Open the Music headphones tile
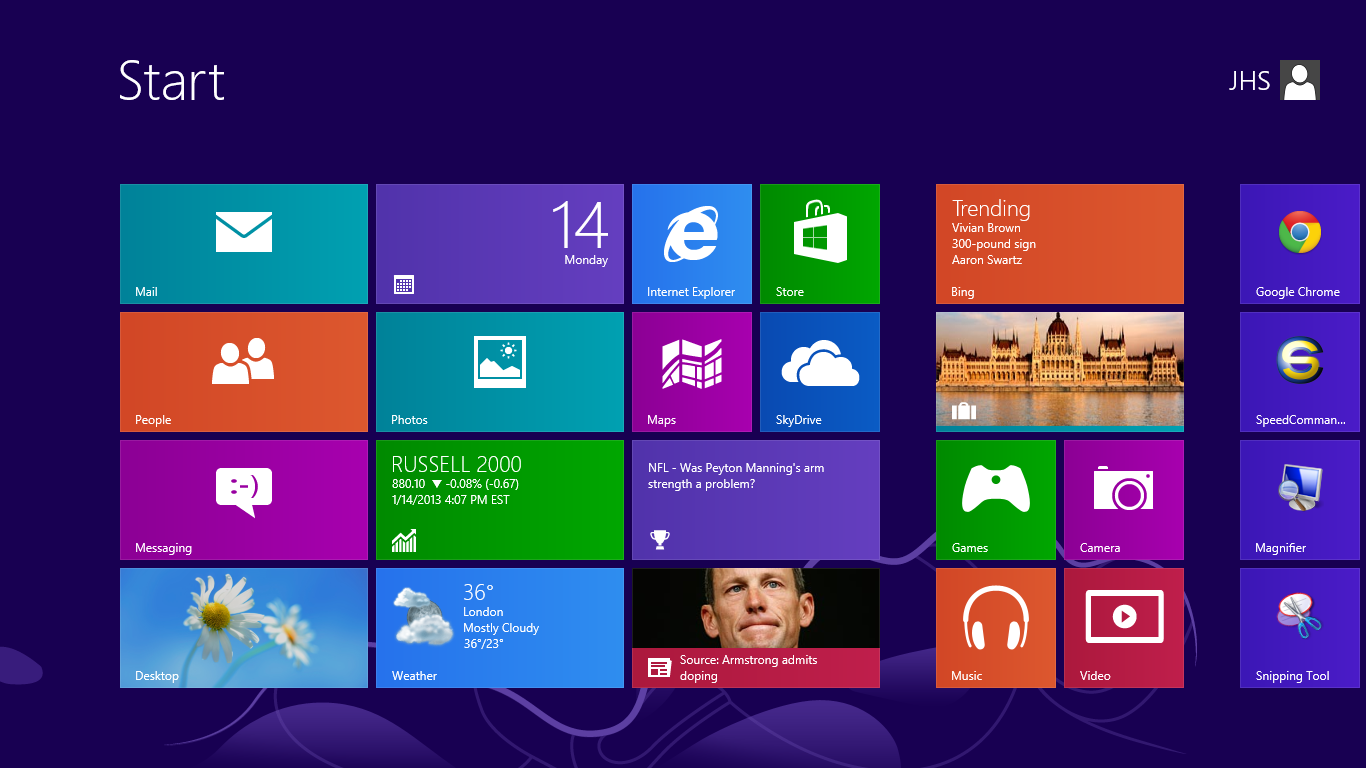Viewport: 1366px width, 768px height. pos(995,627)
